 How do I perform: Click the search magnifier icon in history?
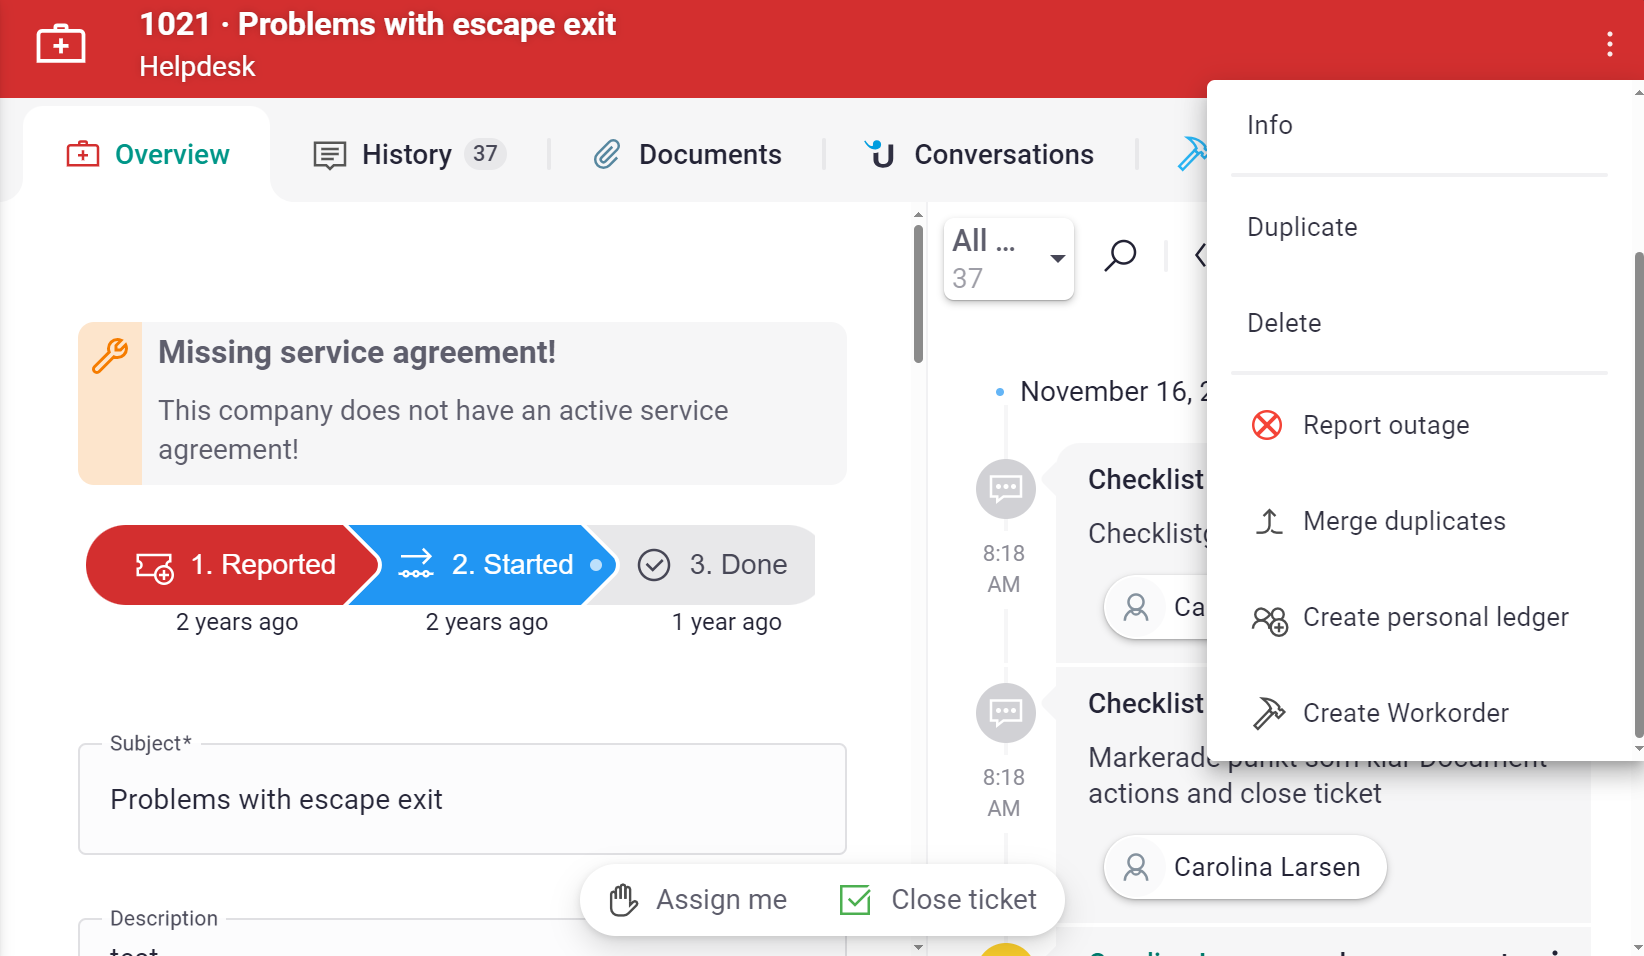1120,256
